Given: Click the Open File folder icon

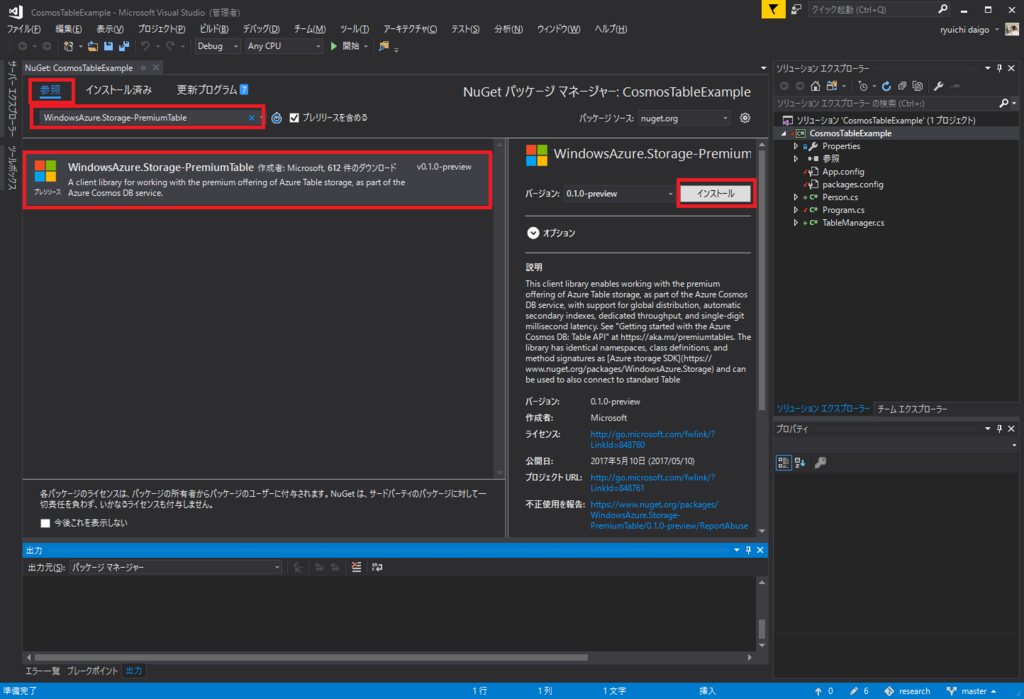Looking at the screenshot, I should click(93, 46).
